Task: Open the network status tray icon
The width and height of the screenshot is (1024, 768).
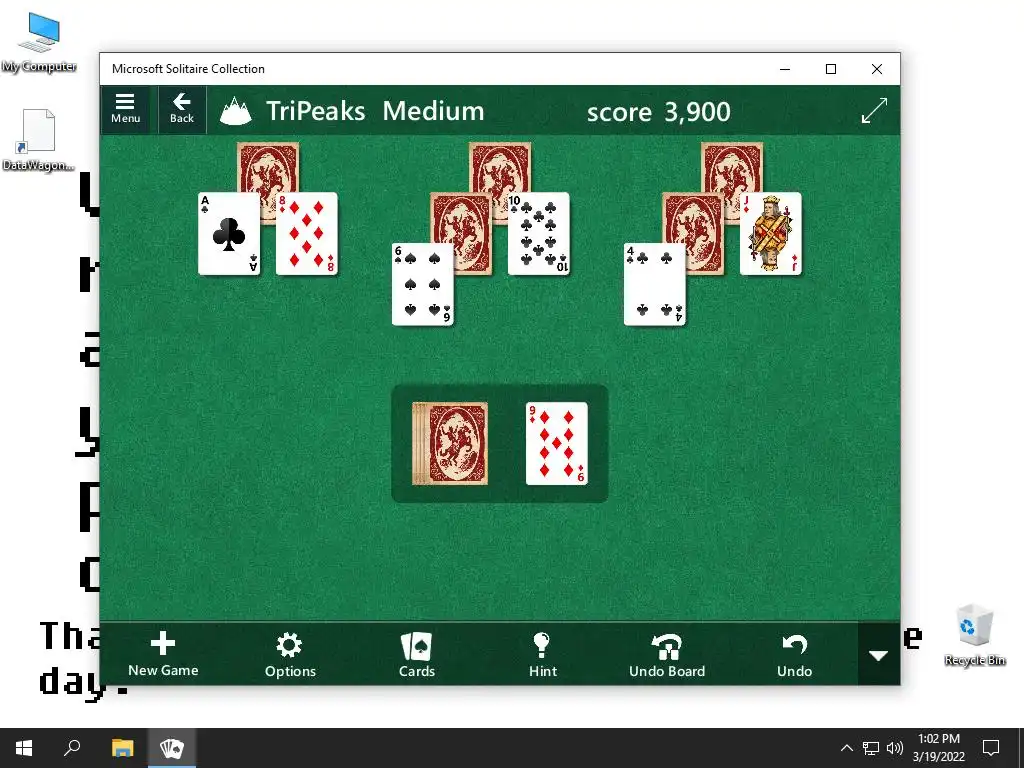Action: 871,748
